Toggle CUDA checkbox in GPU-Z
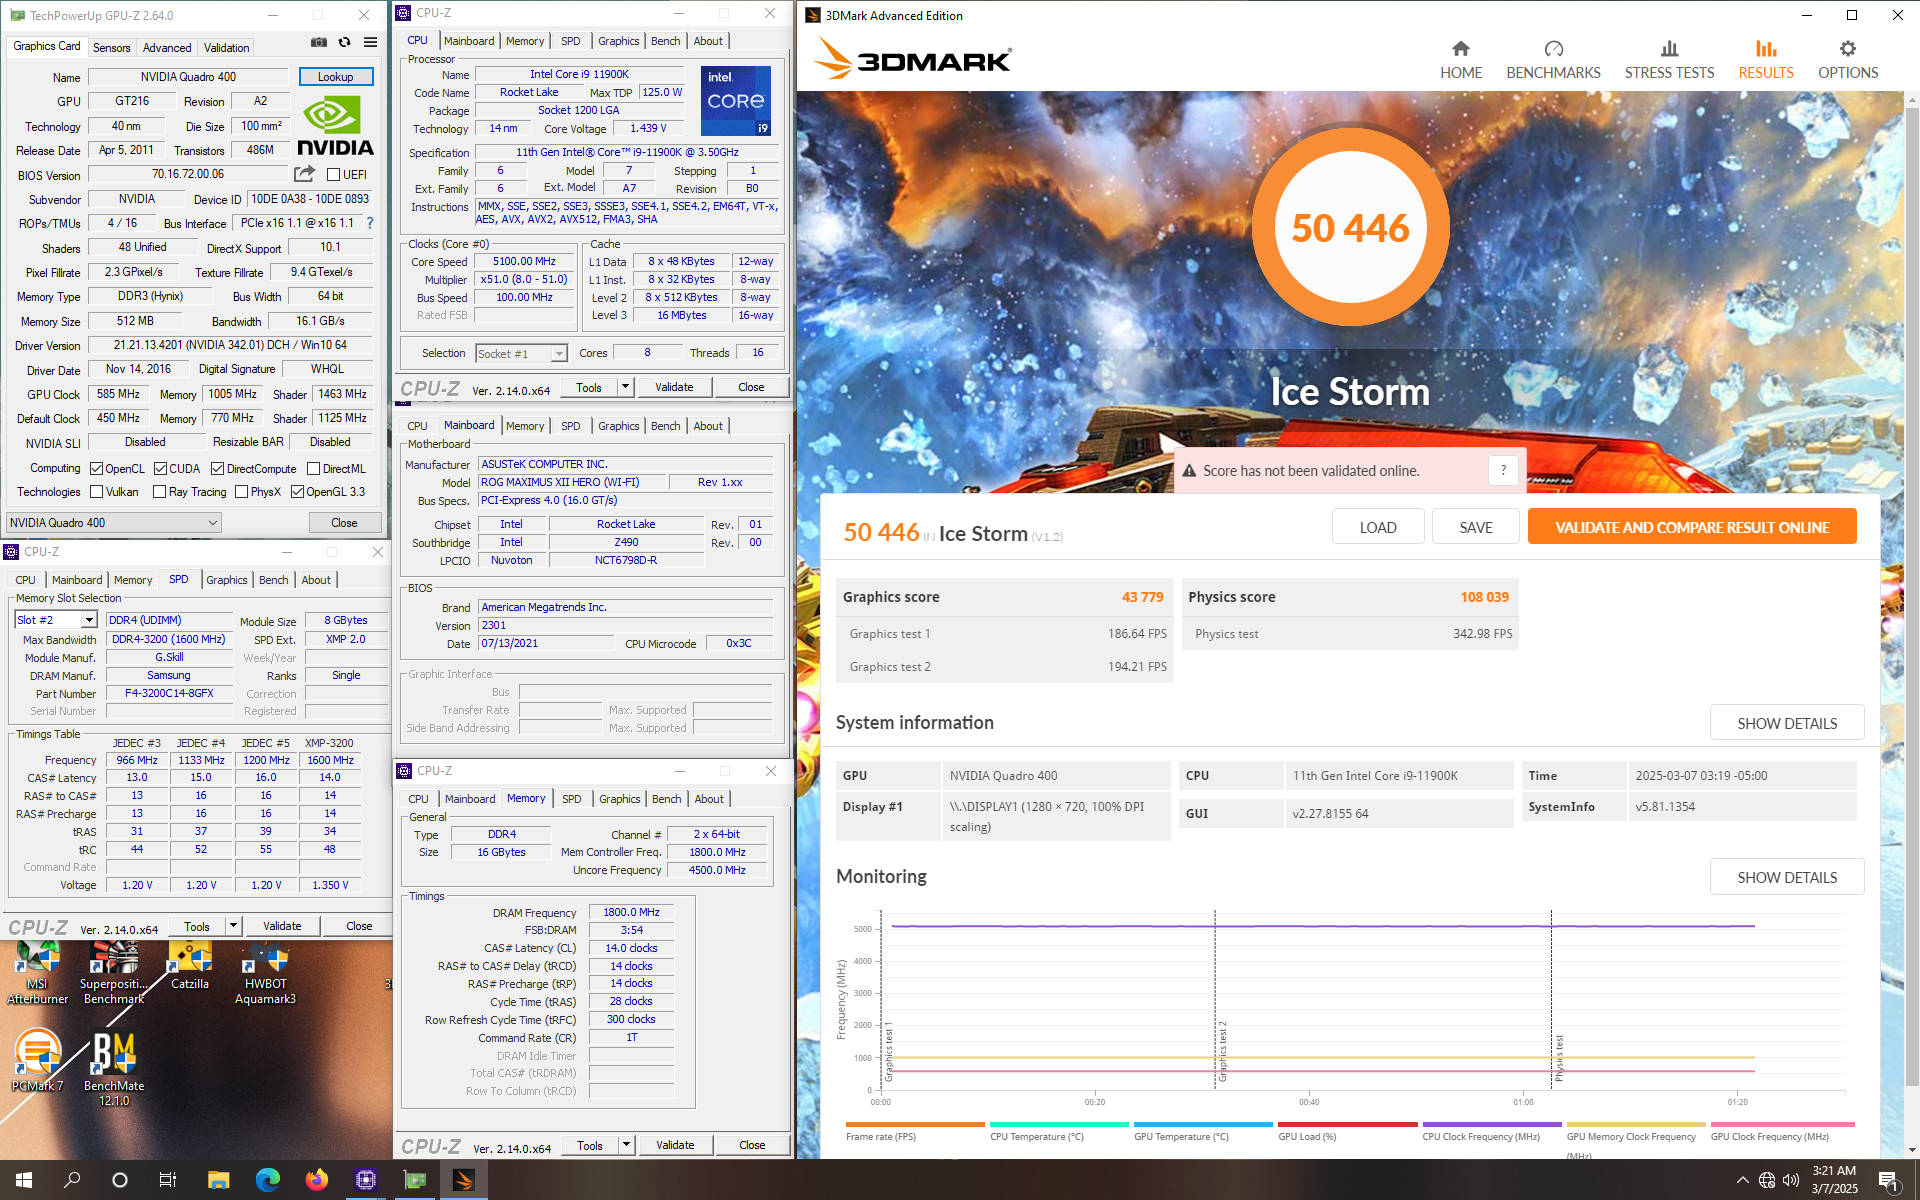 click(x=159, y=468)
